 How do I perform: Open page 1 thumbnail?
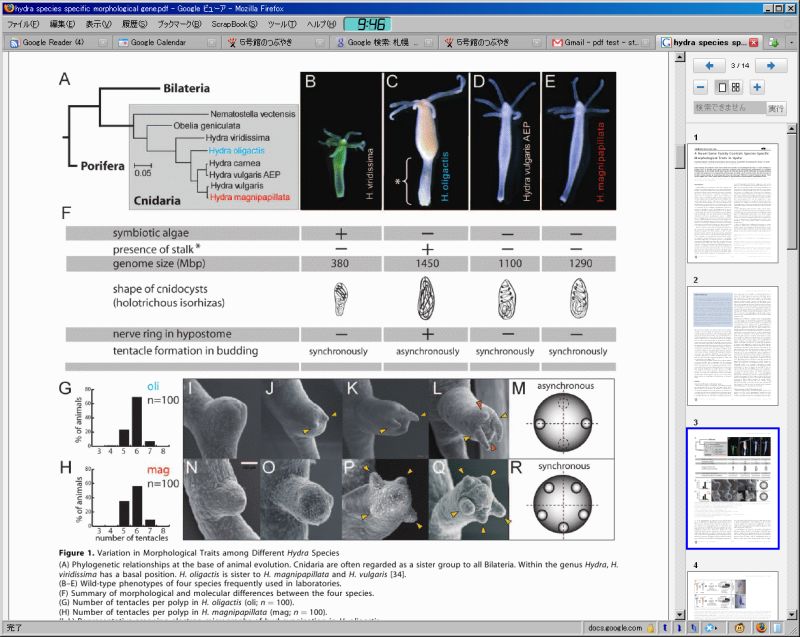coord(733,203)
